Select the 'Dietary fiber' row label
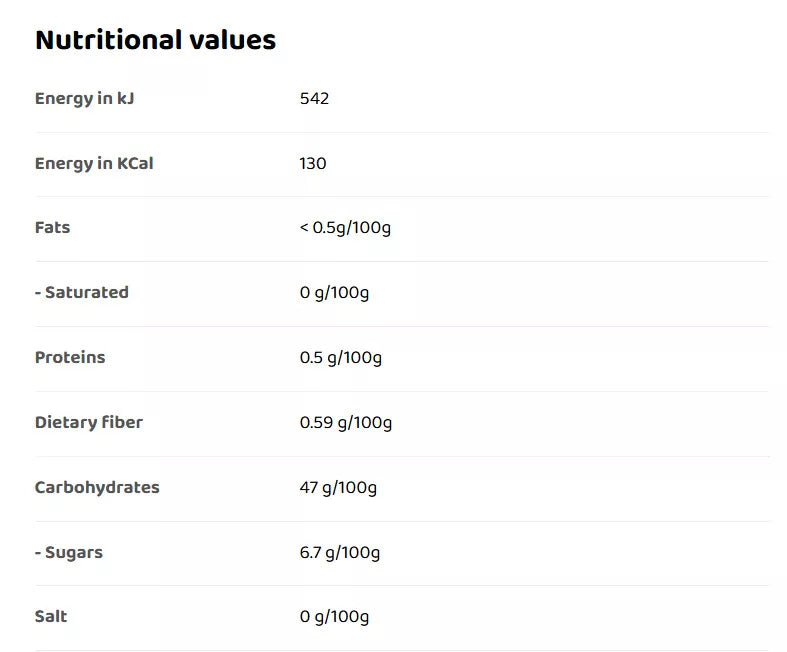Screen dimensions: 787x652 point(89,422)
